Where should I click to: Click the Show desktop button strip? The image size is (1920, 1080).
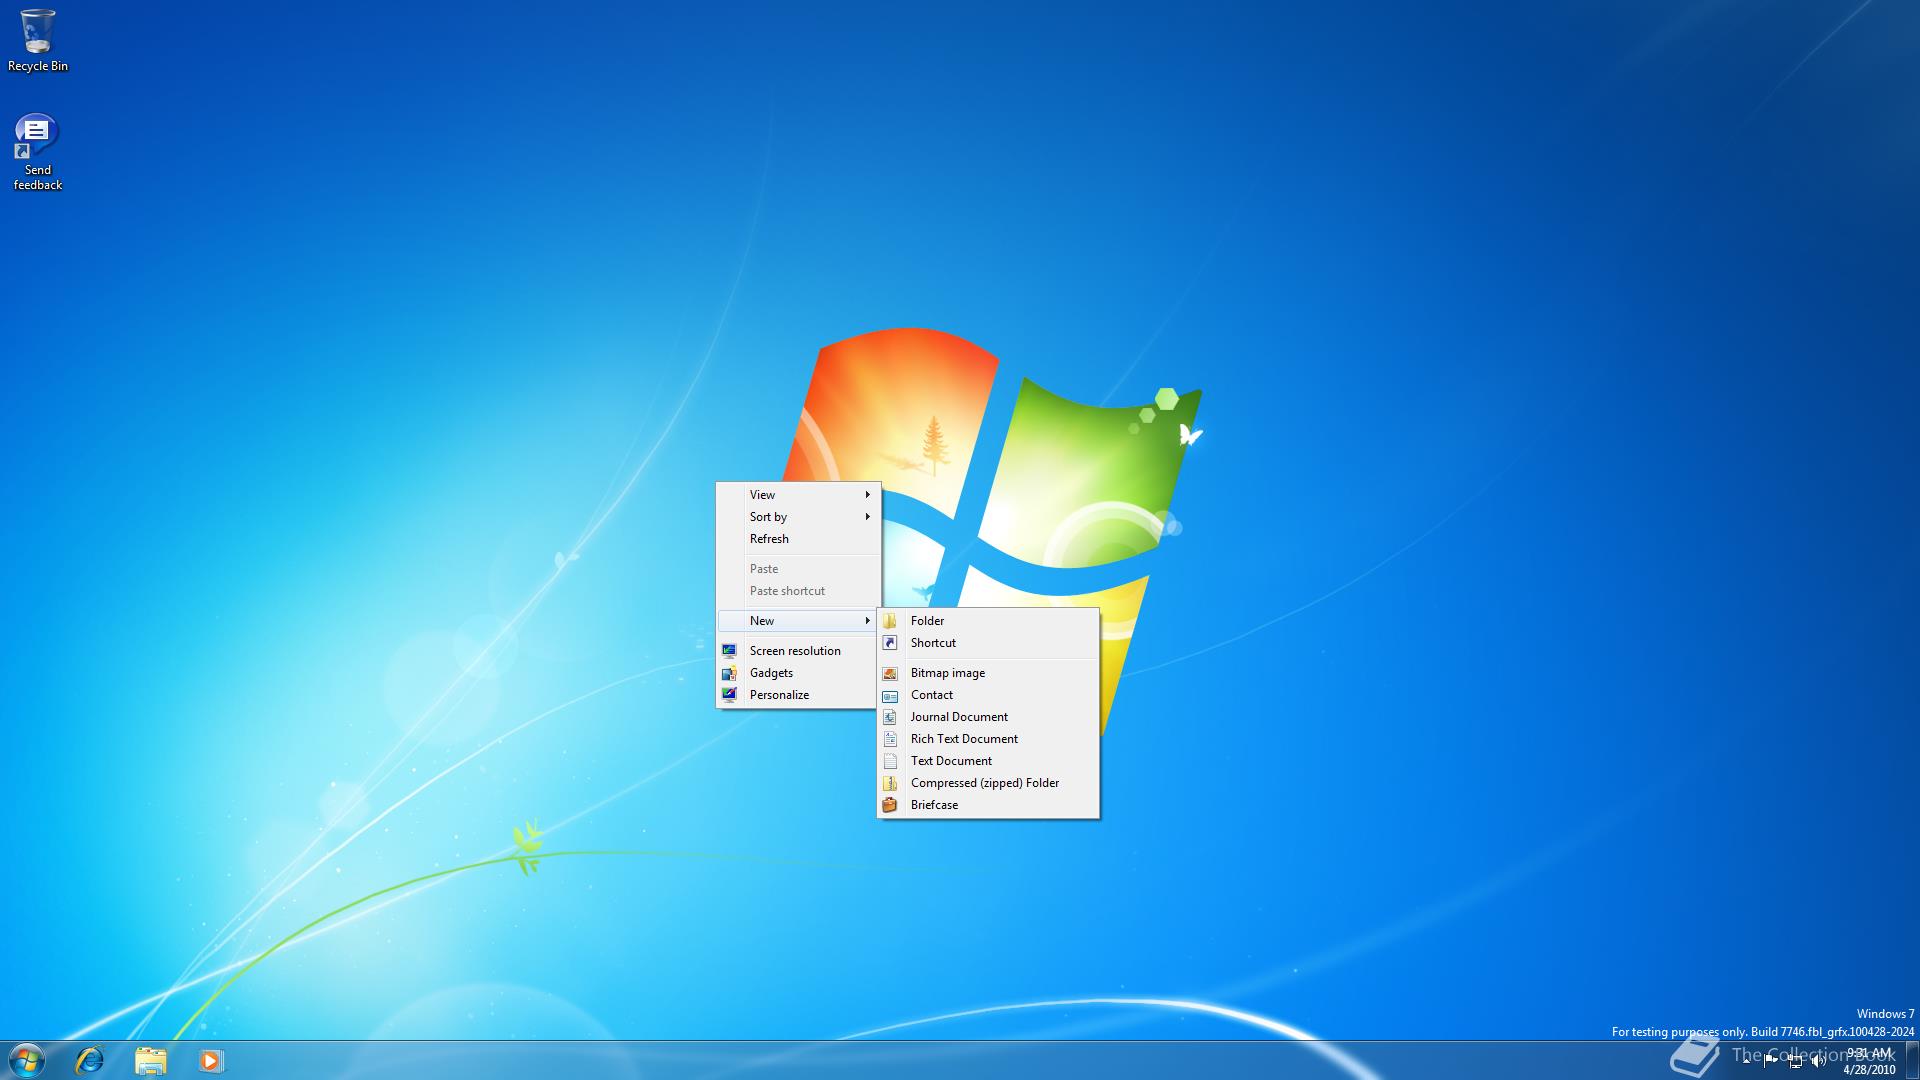tap(1912, 1060)
